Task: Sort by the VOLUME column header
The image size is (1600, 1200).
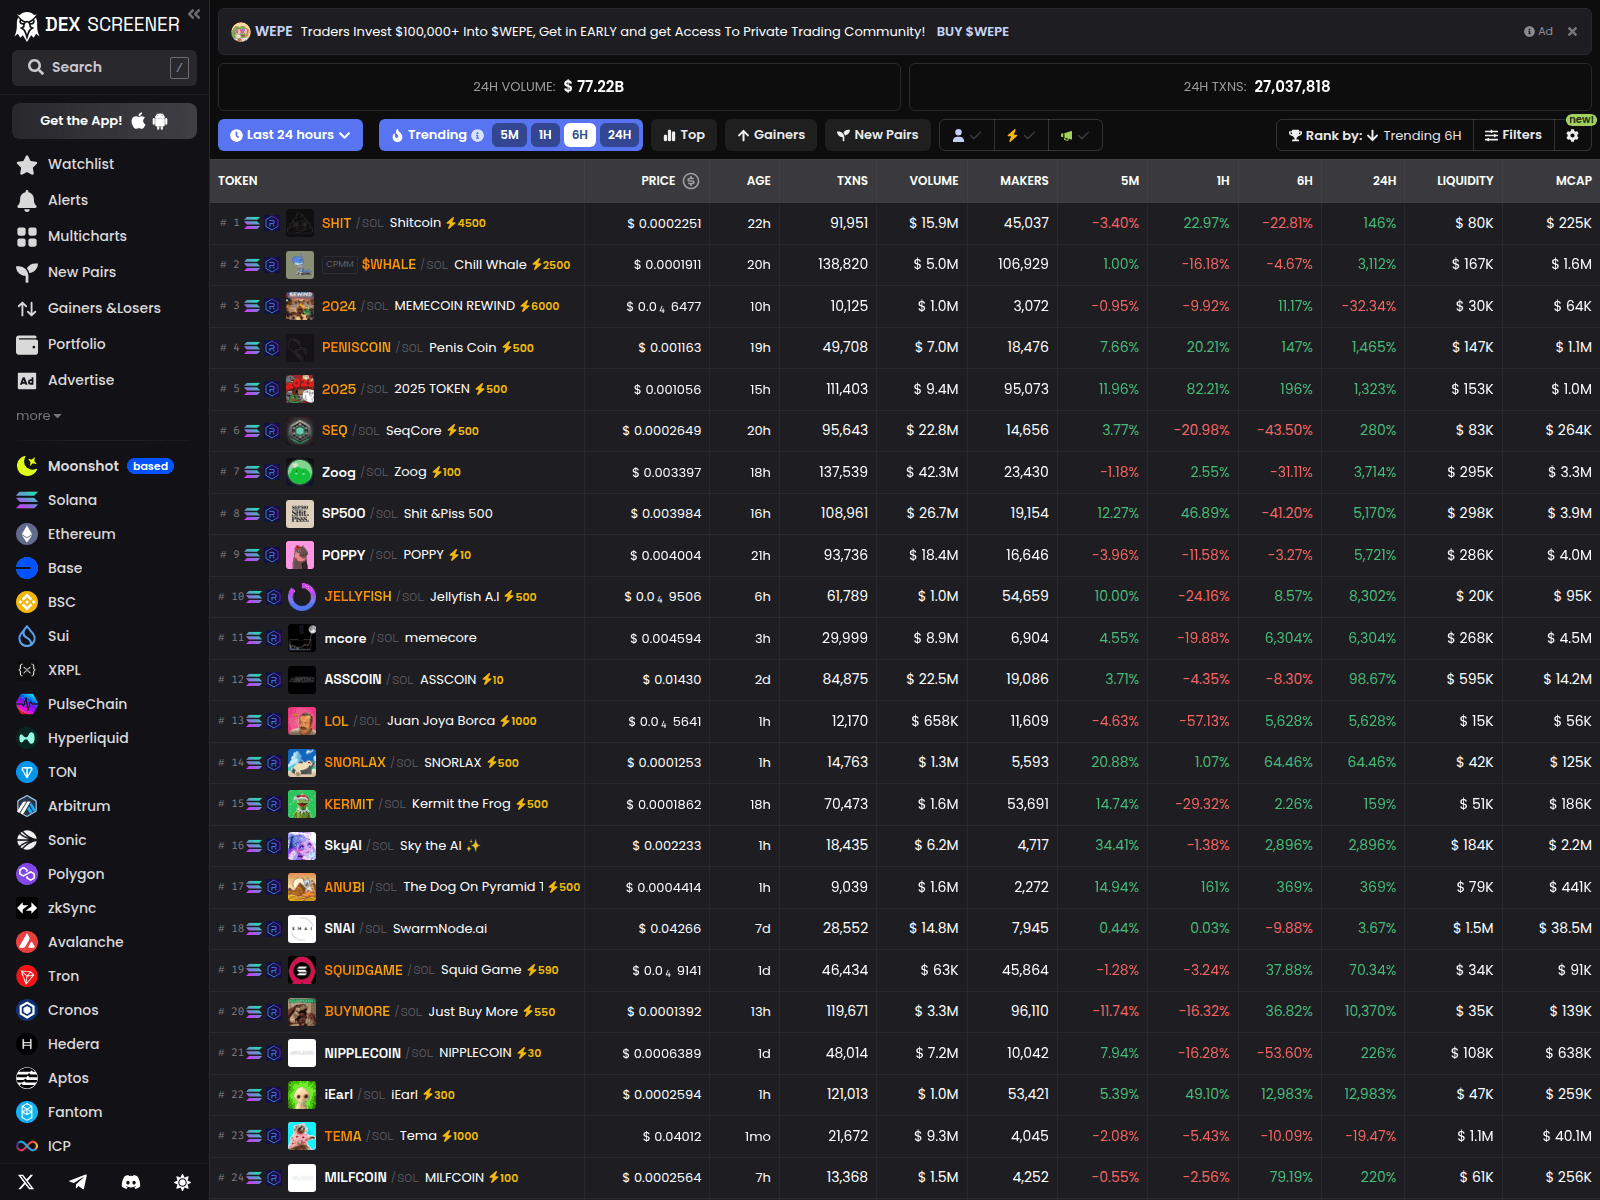Action: (933, 181)
